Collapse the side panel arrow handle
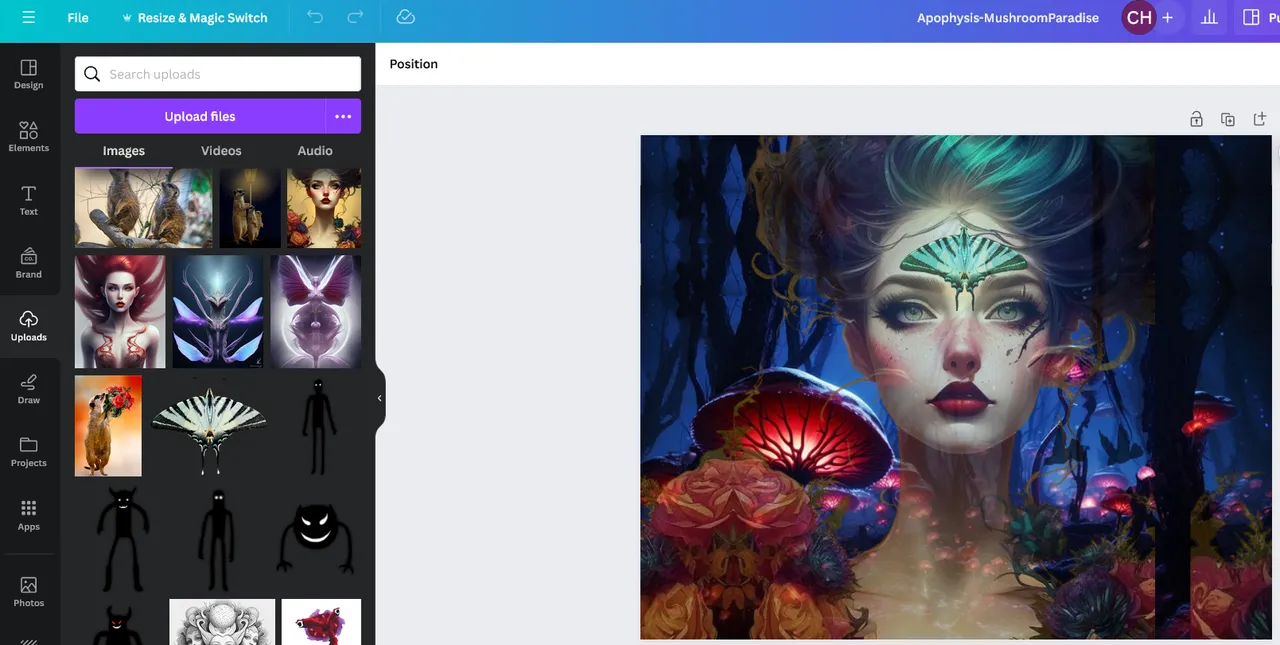The image size is (1280, 645). [380, 398]
